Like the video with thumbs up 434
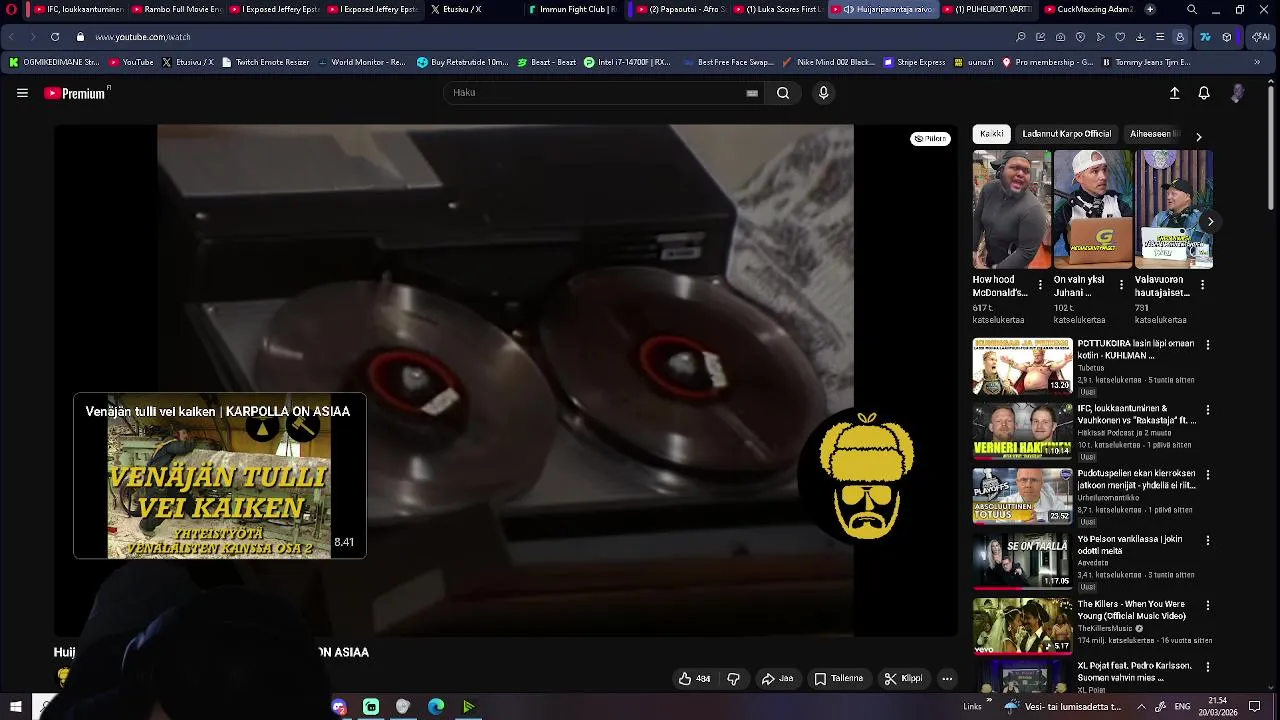Image resolution: width=1280 pixels, height=720 pixels. (x=695, y=678)
